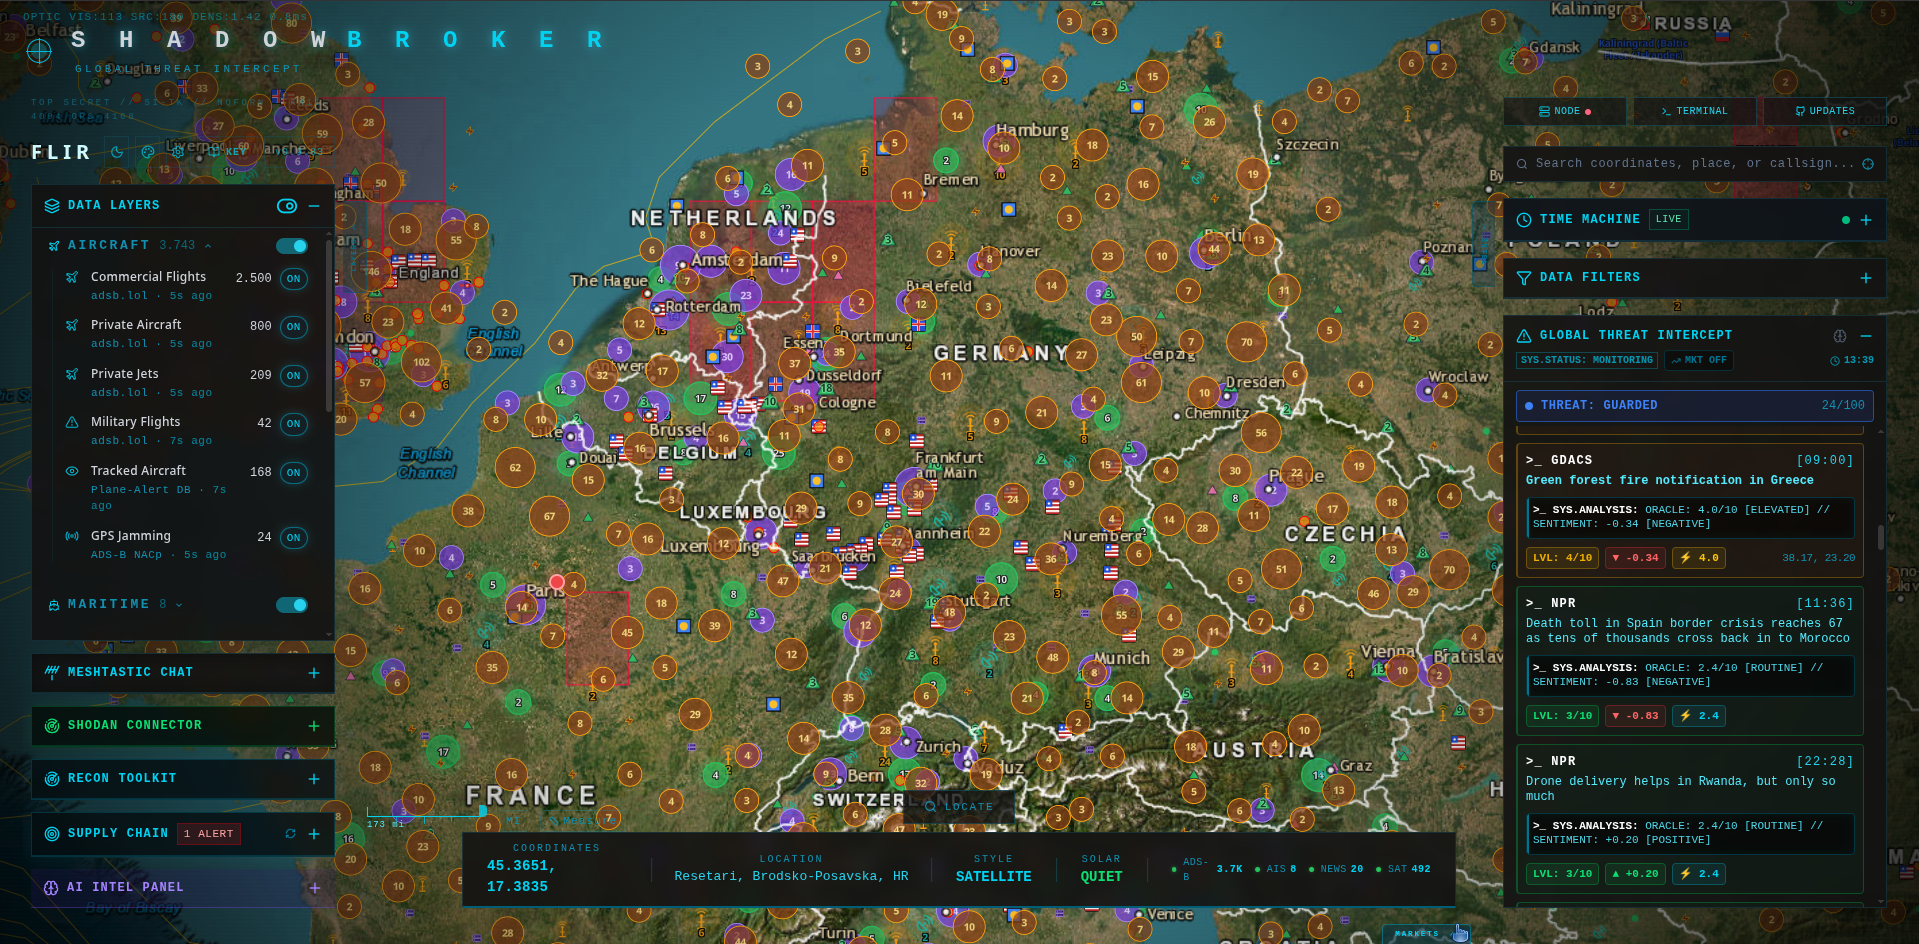
Task: Open the gear settings icon near FLIR
Action: point(178,152)
